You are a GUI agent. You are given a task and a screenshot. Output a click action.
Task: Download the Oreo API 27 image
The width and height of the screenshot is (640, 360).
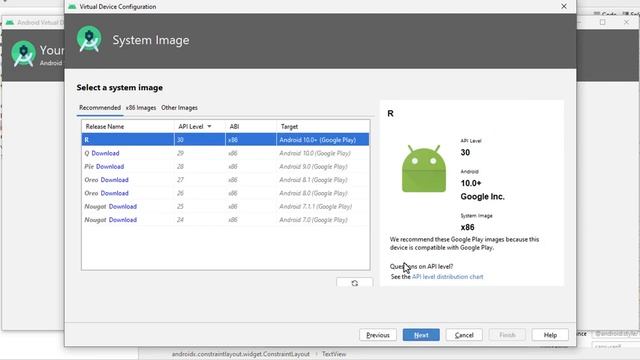tap(114, 180)
